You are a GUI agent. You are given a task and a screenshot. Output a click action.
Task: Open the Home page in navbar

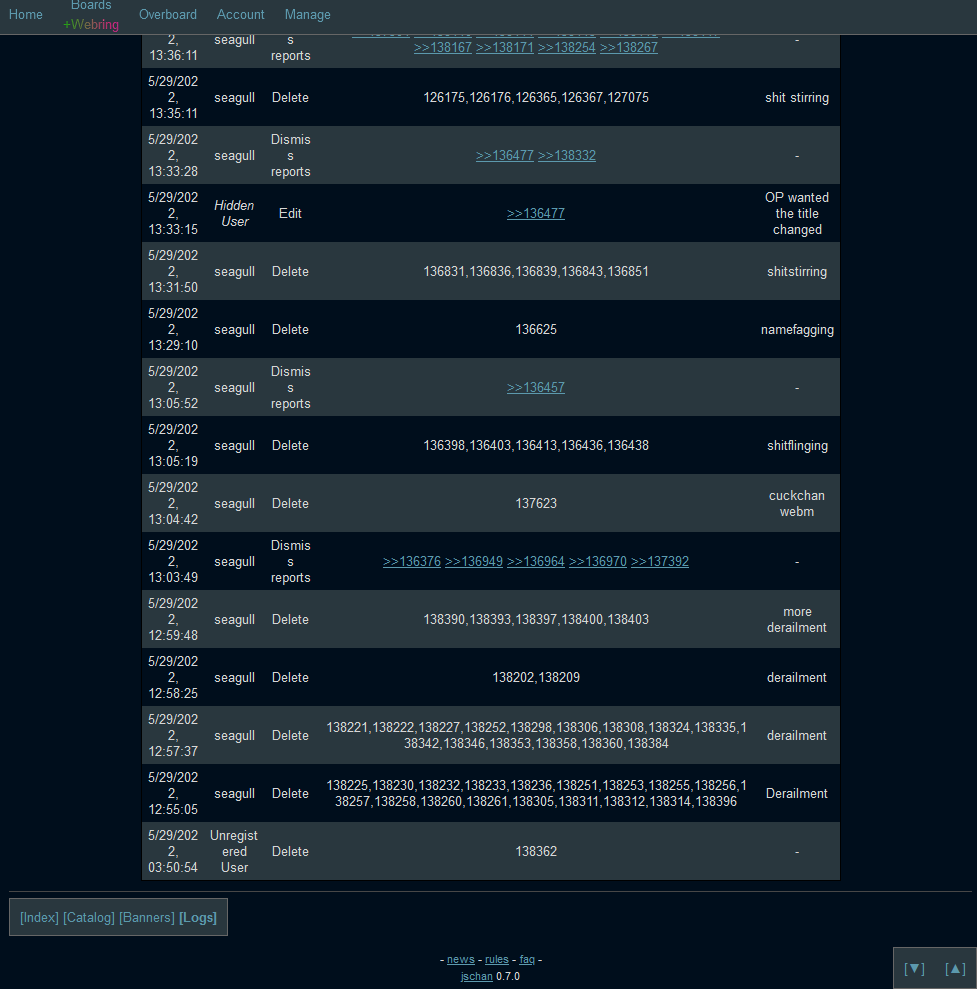point(26,15)
